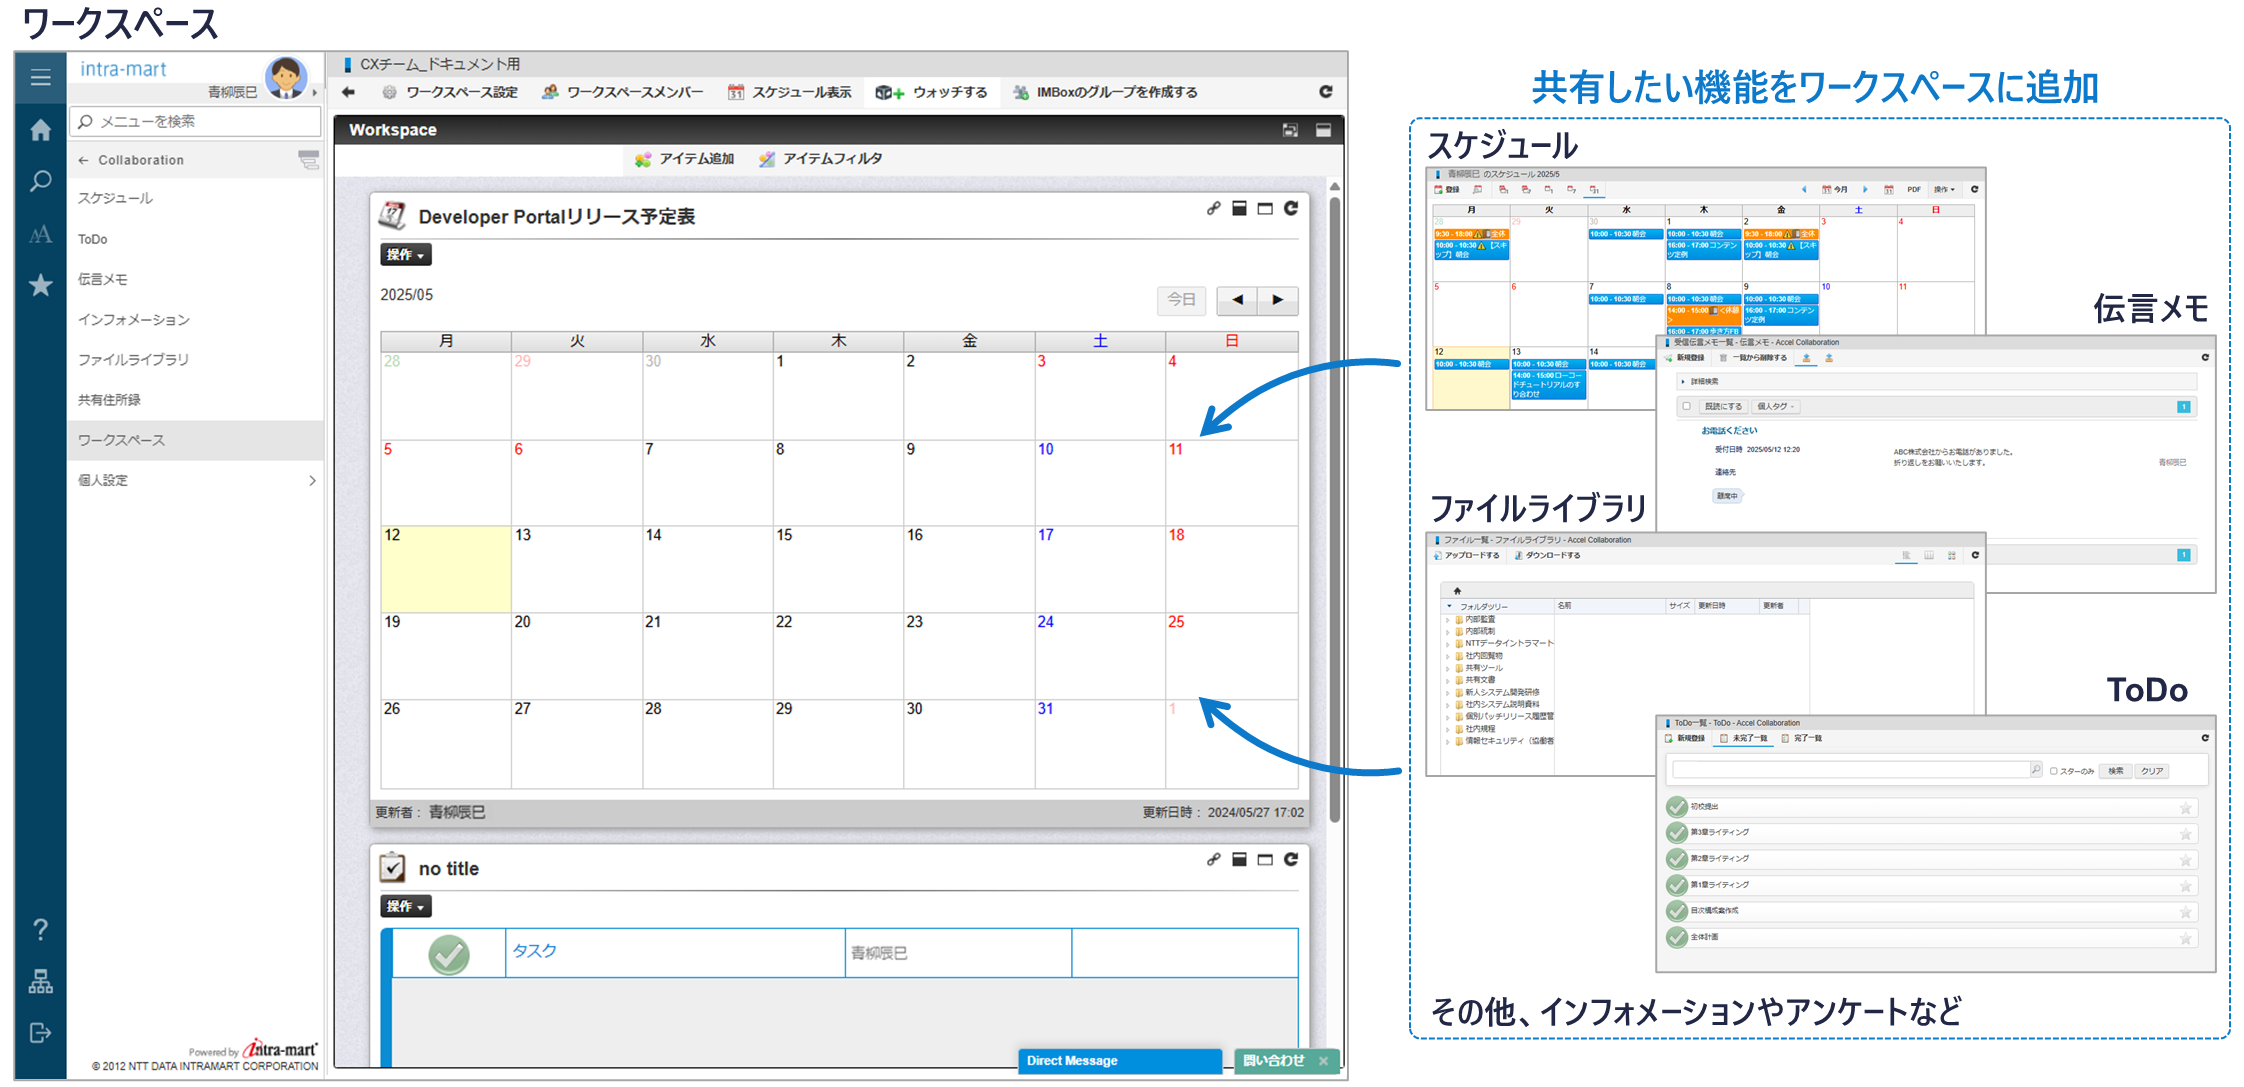Click the Workspace panel restore icon
The image size is (2244, 1087).
(x=1290, y=130)
